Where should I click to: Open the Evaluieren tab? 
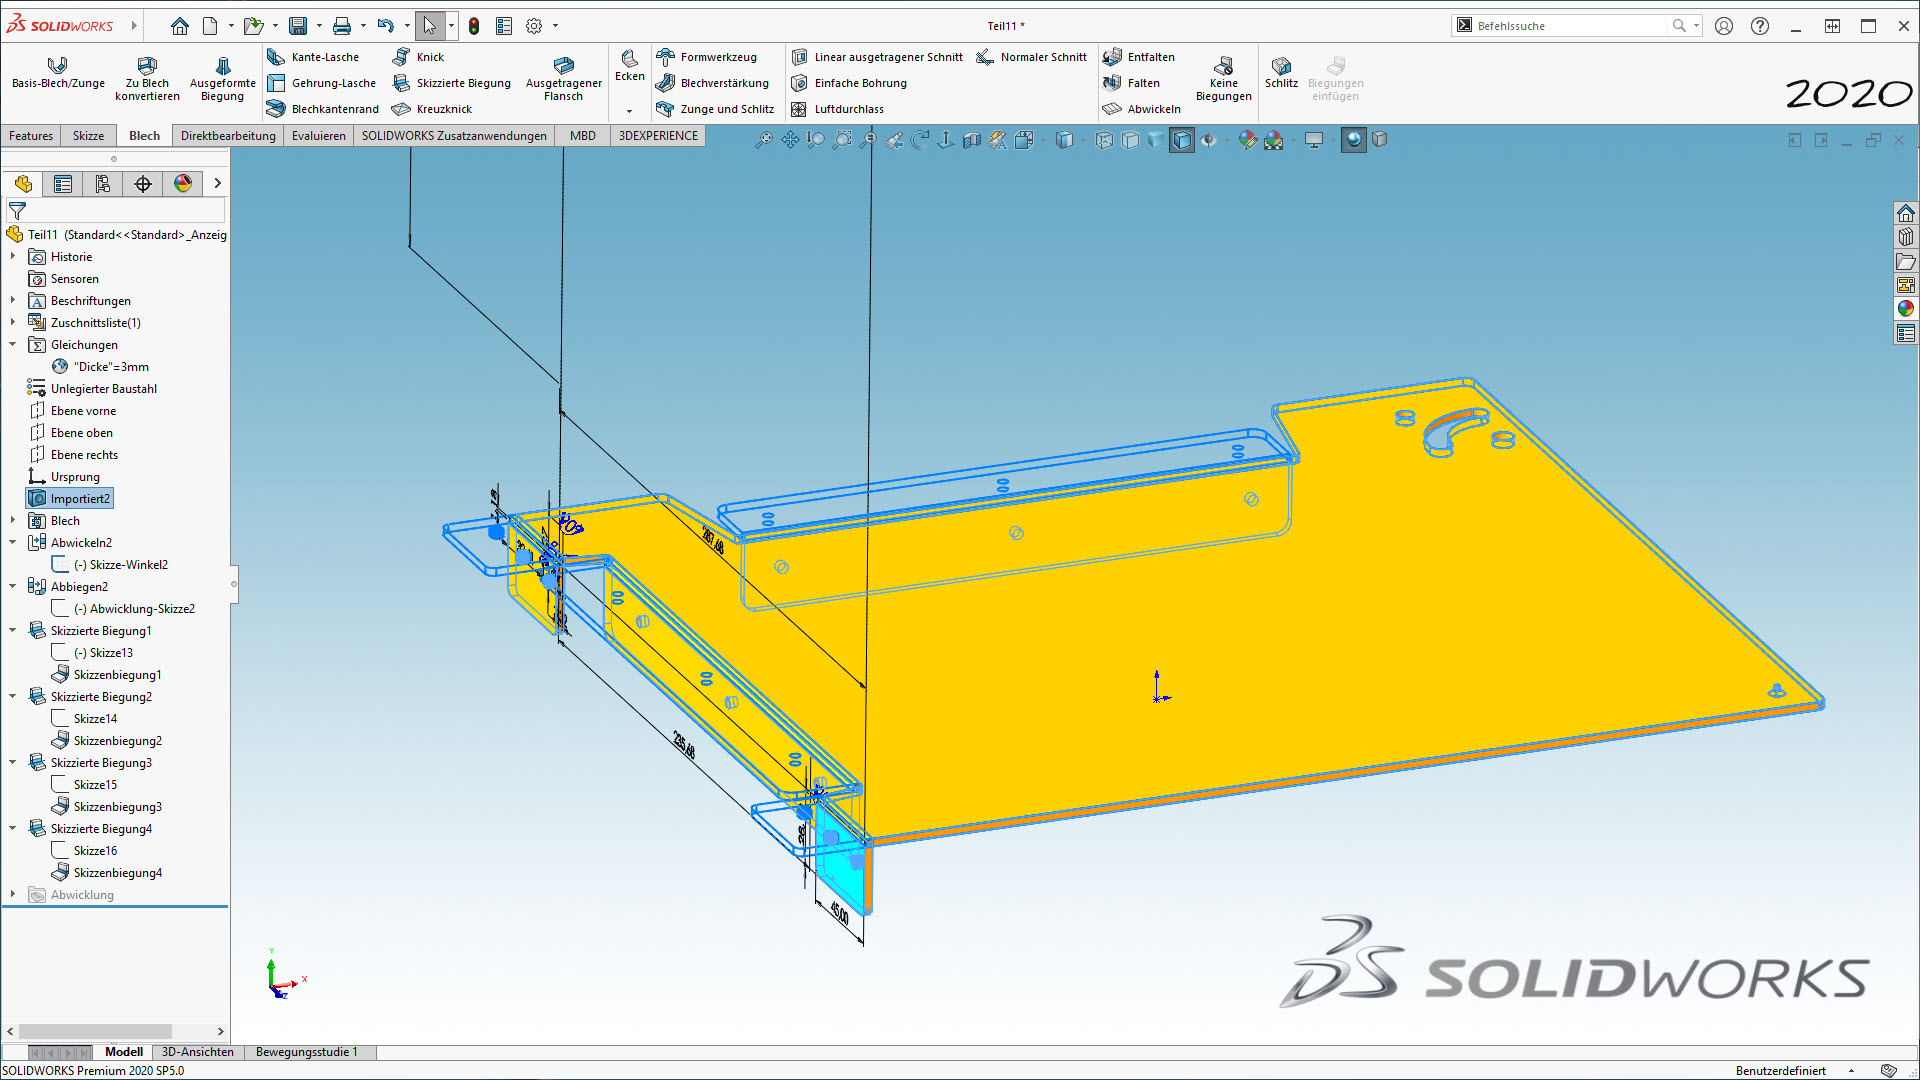[319, 136]
